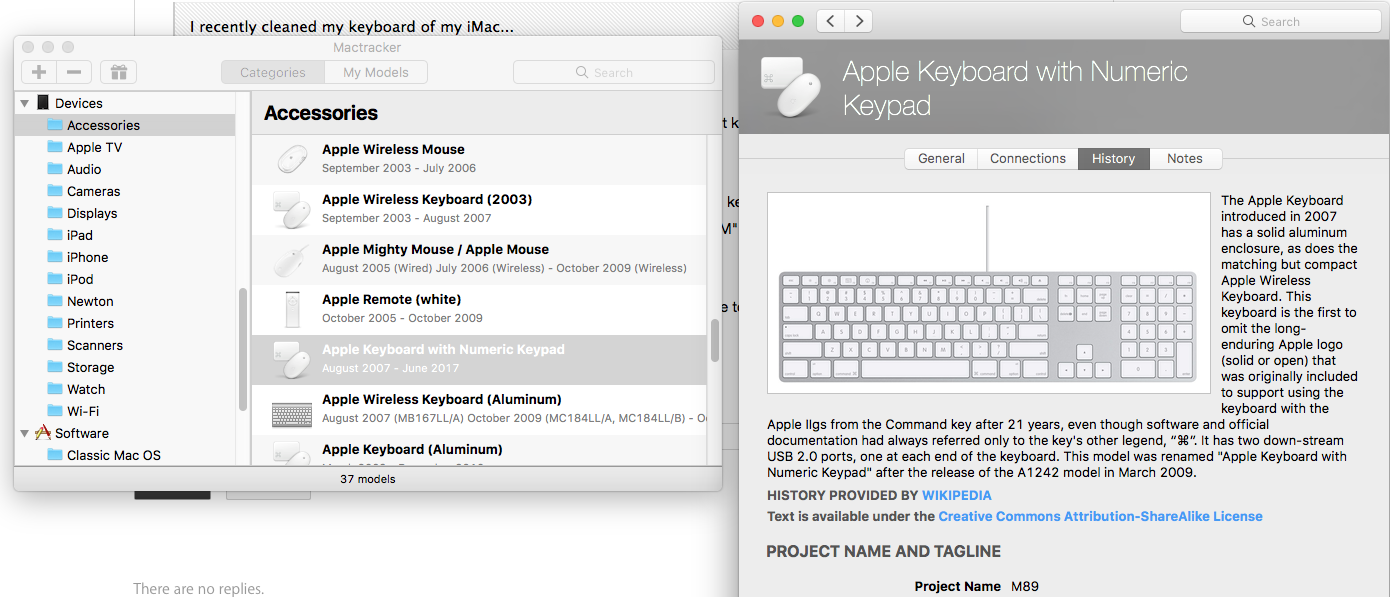The height and width of the screenshot is (597, 1390).
Task: Open the WIKIPEDIA link
Action: [957, 495]
